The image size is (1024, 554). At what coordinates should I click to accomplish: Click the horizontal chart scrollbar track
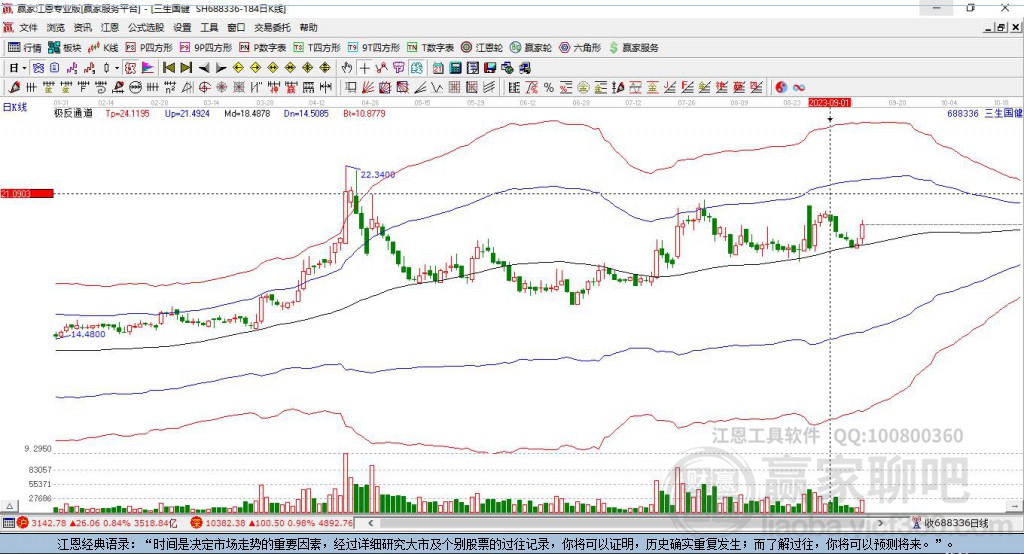627,523
